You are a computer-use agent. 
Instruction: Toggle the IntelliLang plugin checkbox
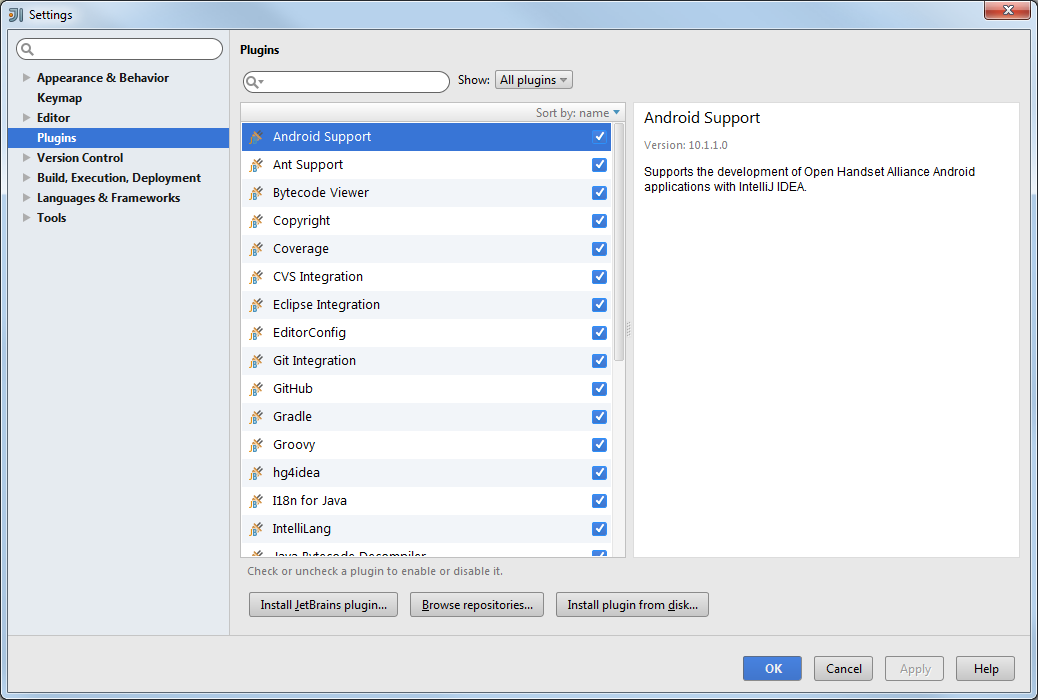[x=599, y=528]
